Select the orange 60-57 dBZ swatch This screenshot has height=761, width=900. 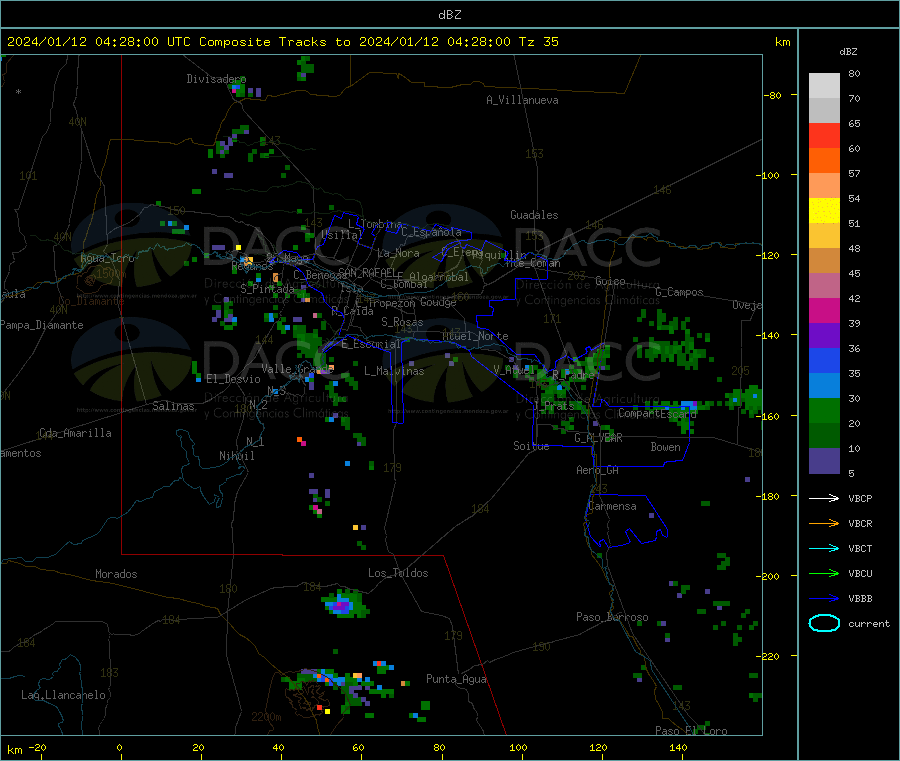[x=824, y=161]
